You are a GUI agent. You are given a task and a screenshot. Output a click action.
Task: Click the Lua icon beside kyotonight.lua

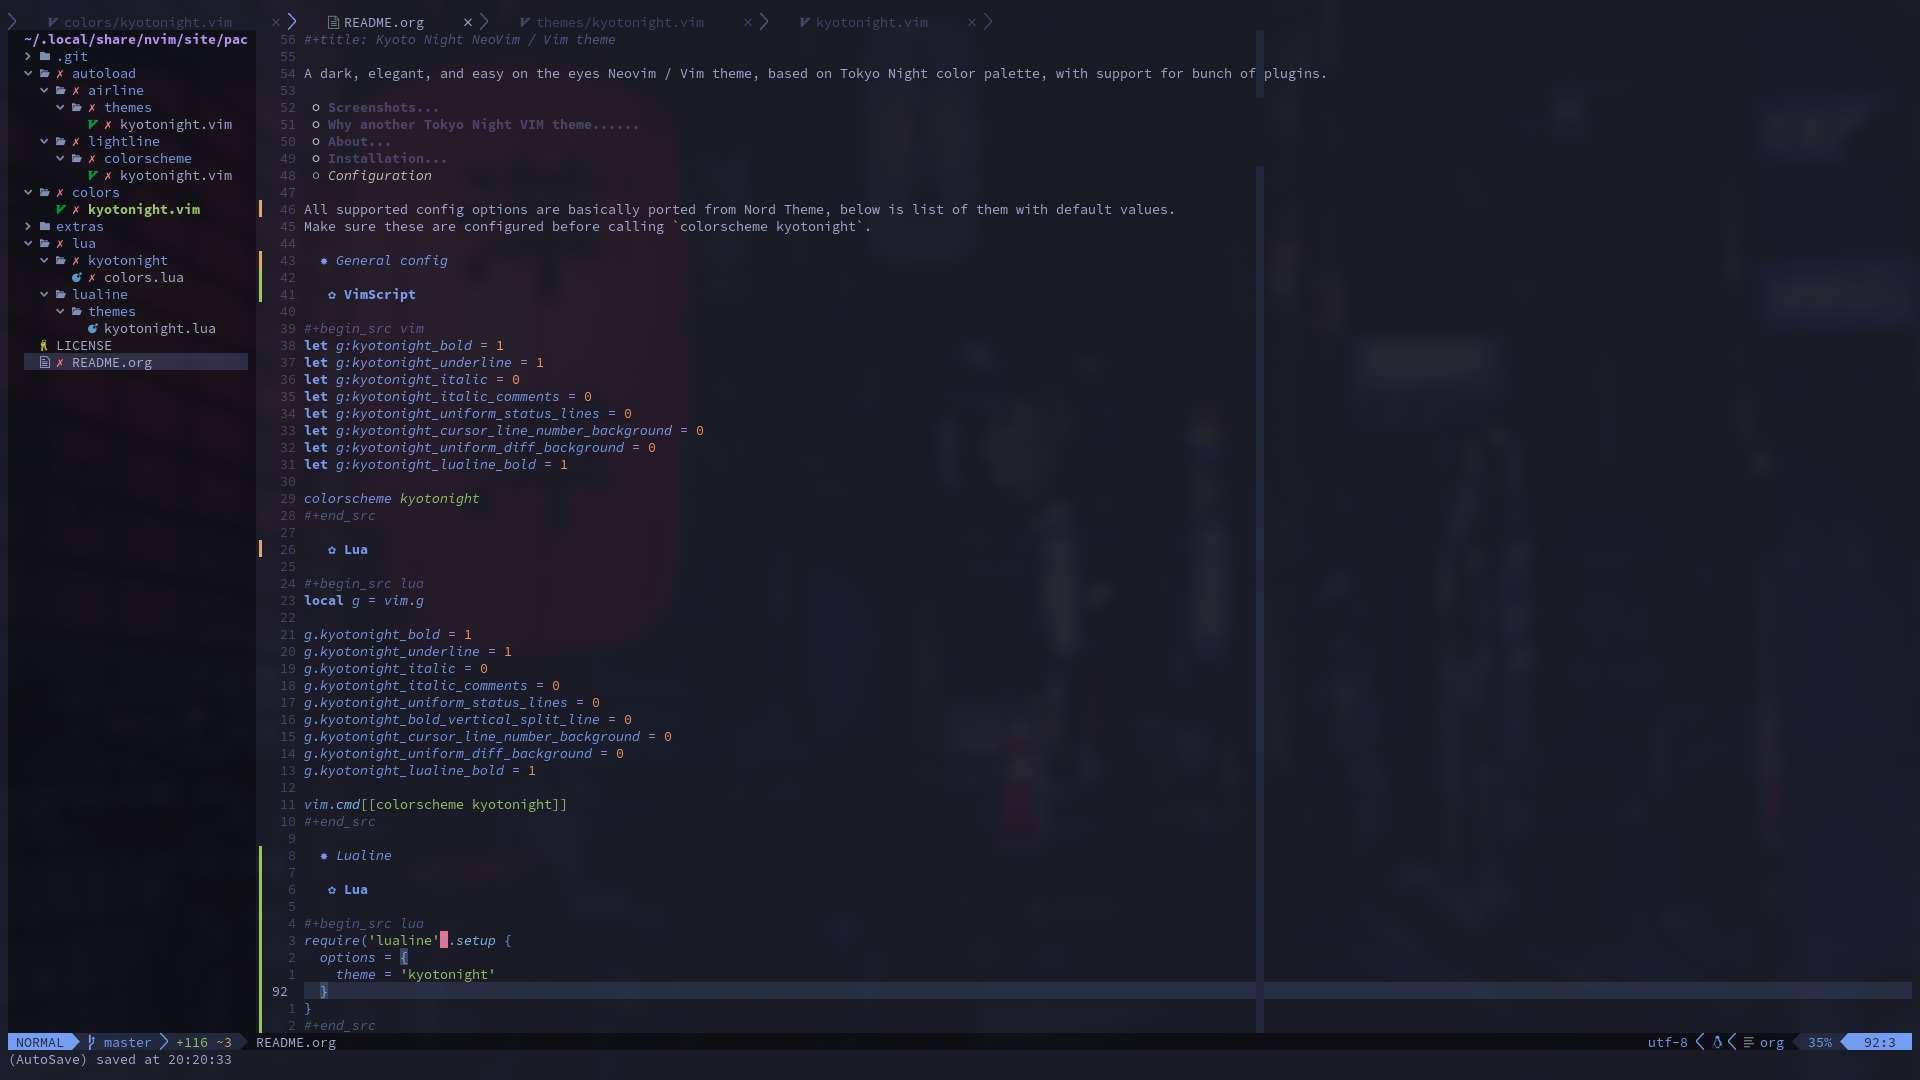click(92, 329)
